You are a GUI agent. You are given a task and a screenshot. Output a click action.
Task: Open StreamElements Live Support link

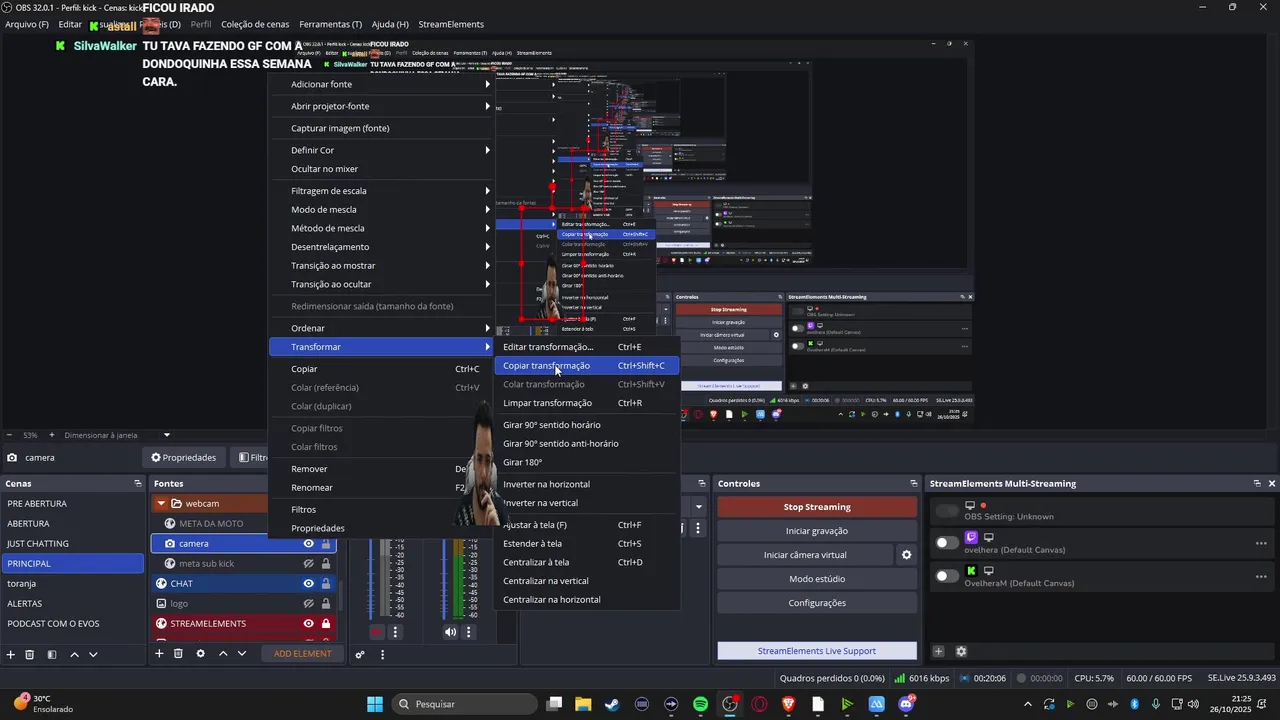pos(817,651)
